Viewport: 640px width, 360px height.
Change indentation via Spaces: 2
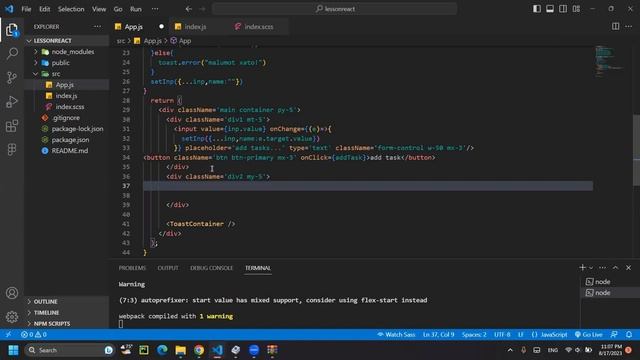(474, 335)
